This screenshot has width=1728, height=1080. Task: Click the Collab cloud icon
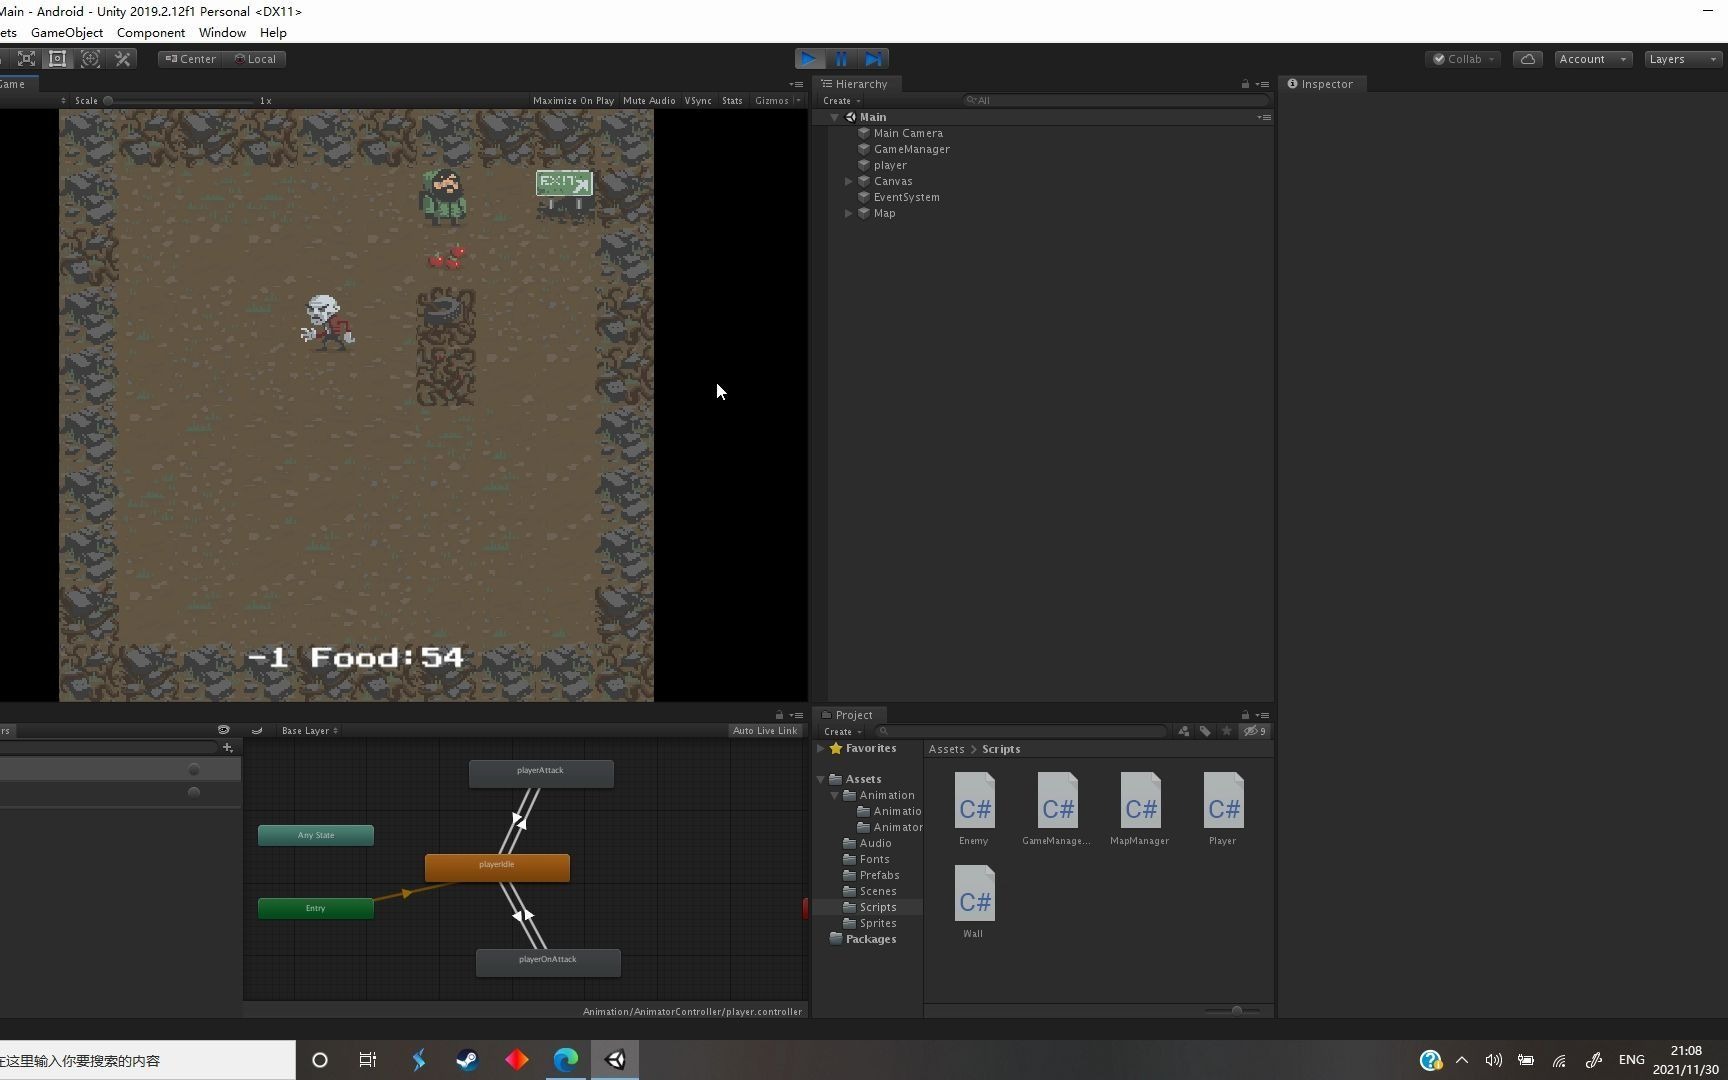(1527, 59)
